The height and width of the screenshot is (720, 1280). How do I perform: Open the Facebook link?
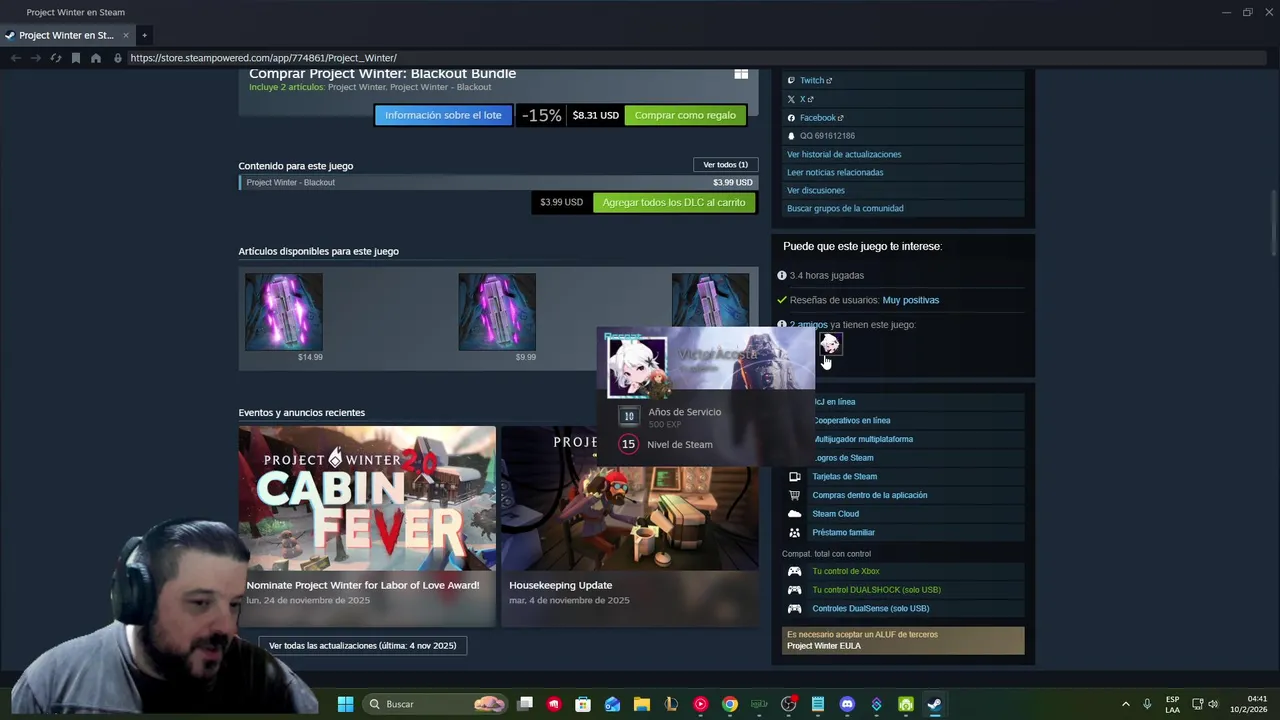(x=821, y=118)
